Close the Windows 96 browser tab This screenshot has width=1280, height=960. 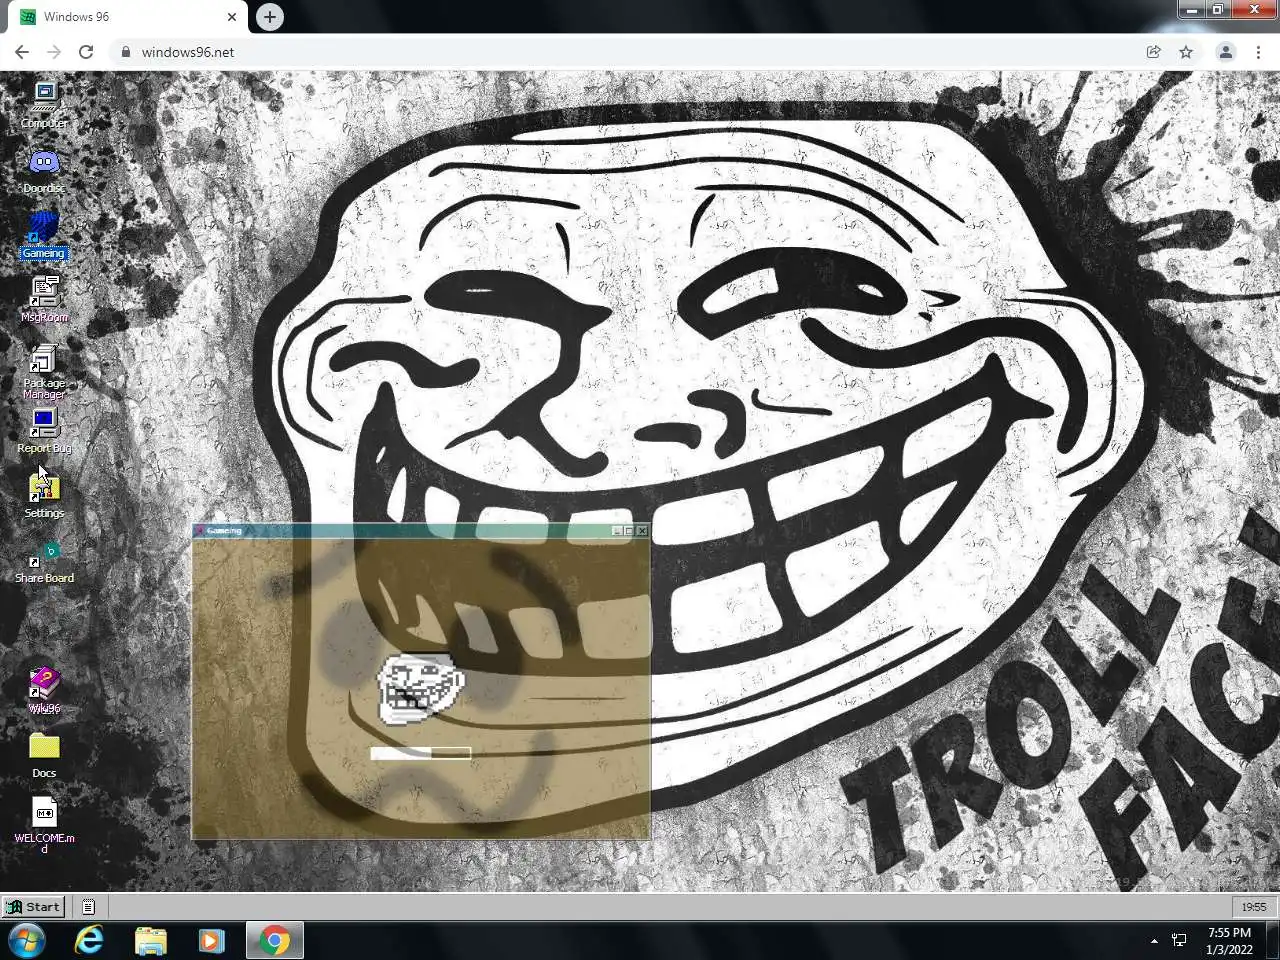click(x=232, y=17)
